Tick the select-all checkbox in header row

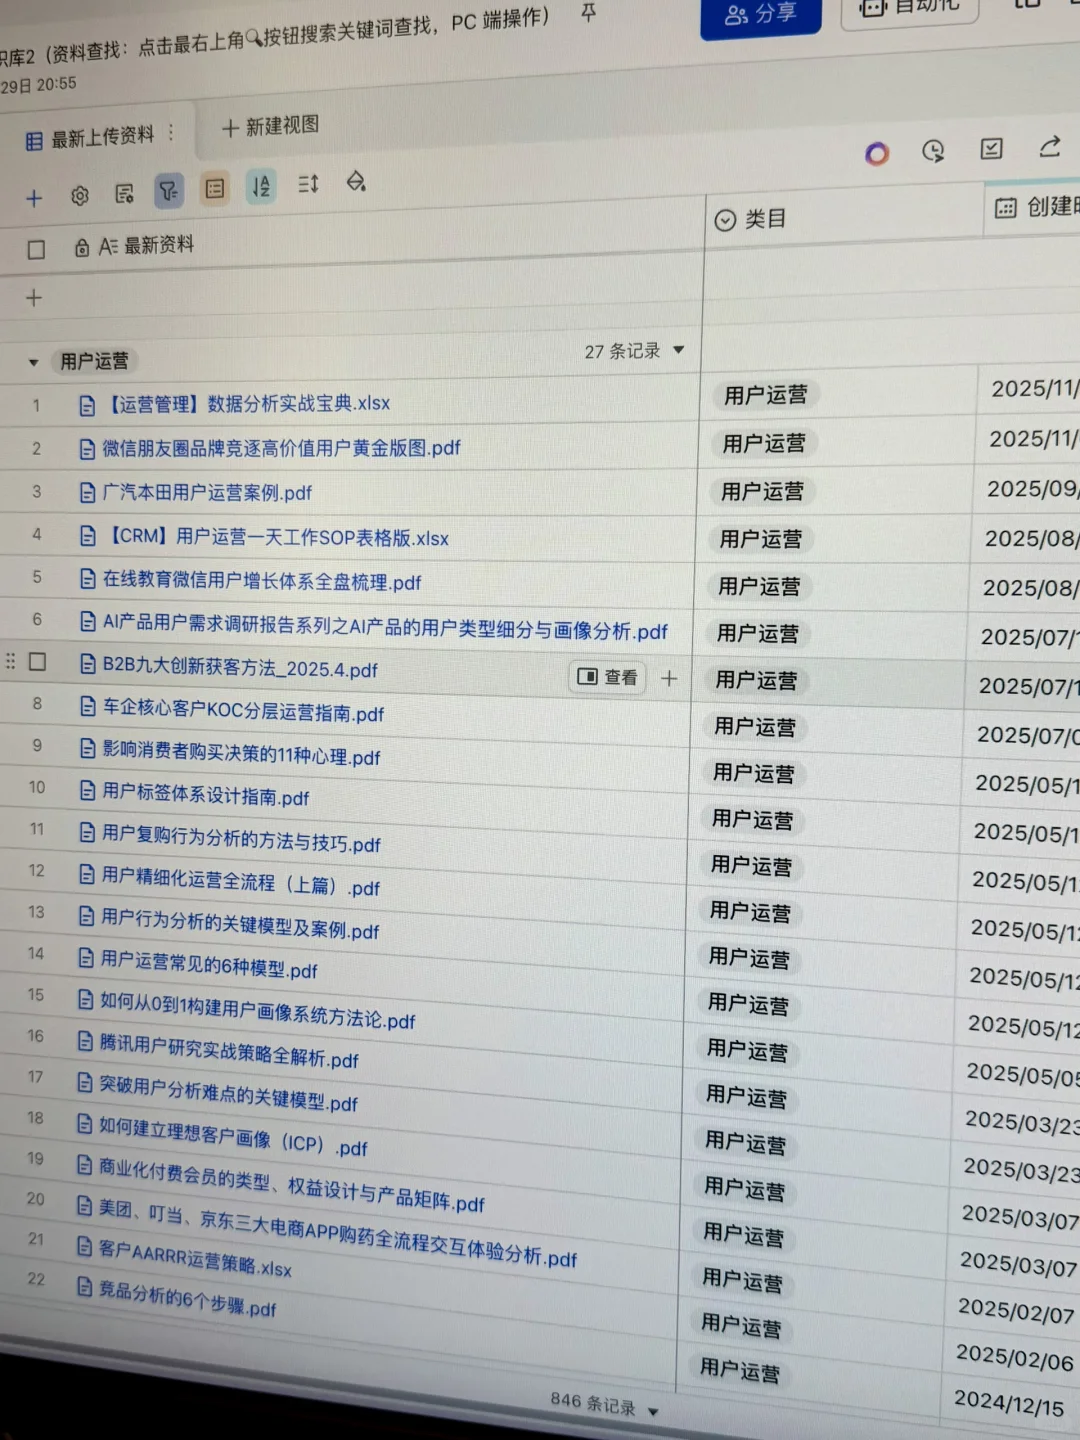click(x=36, y=249)
